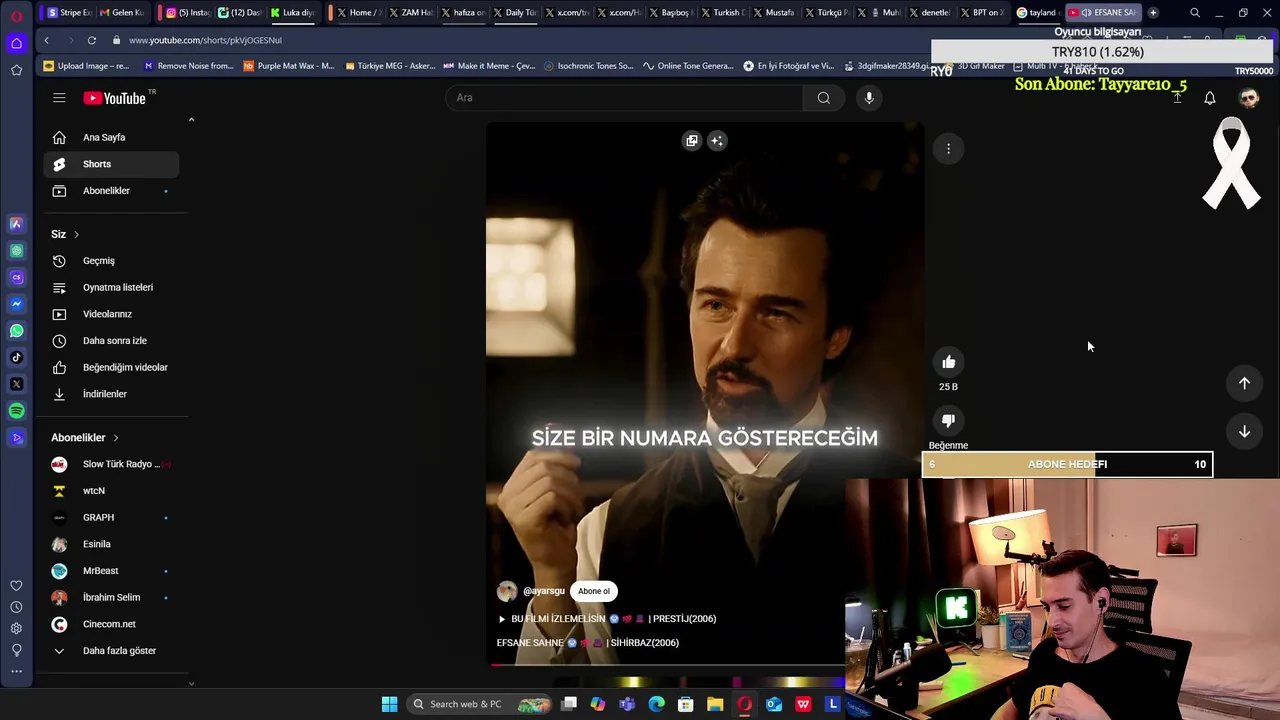This screenshot has width=1280, height=720.
Task: Click the YouTube Ara search field
Action: pyautogui.click(x=624, y=98)
